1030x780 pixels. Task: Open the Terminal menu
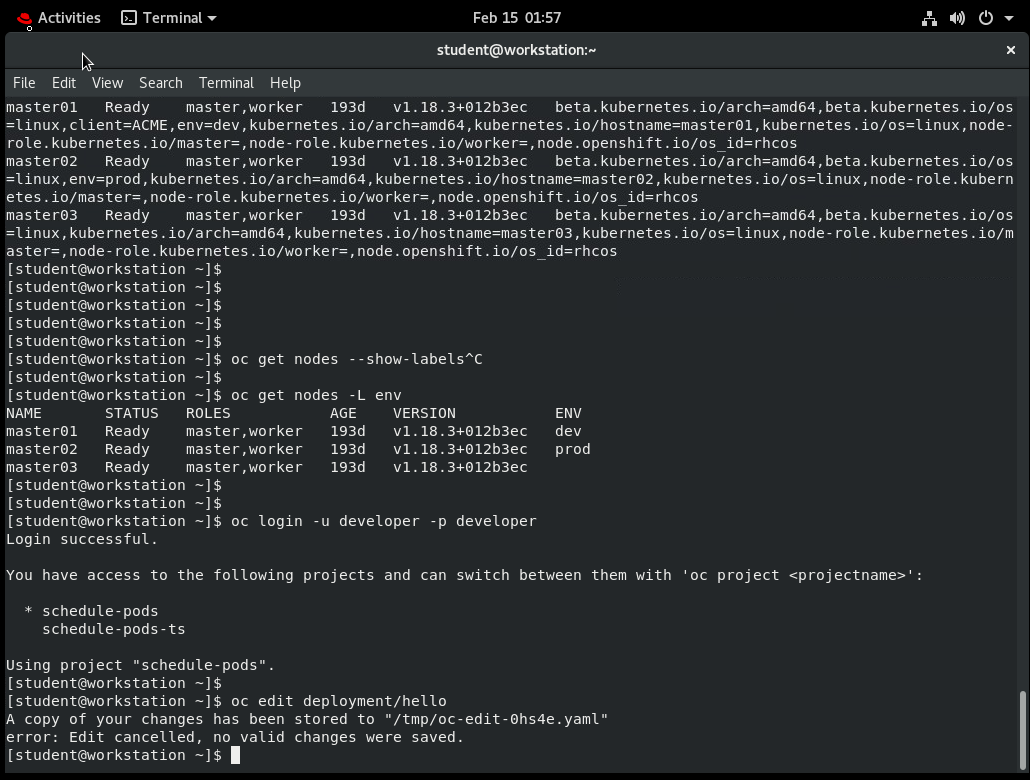tap(226, 83)
